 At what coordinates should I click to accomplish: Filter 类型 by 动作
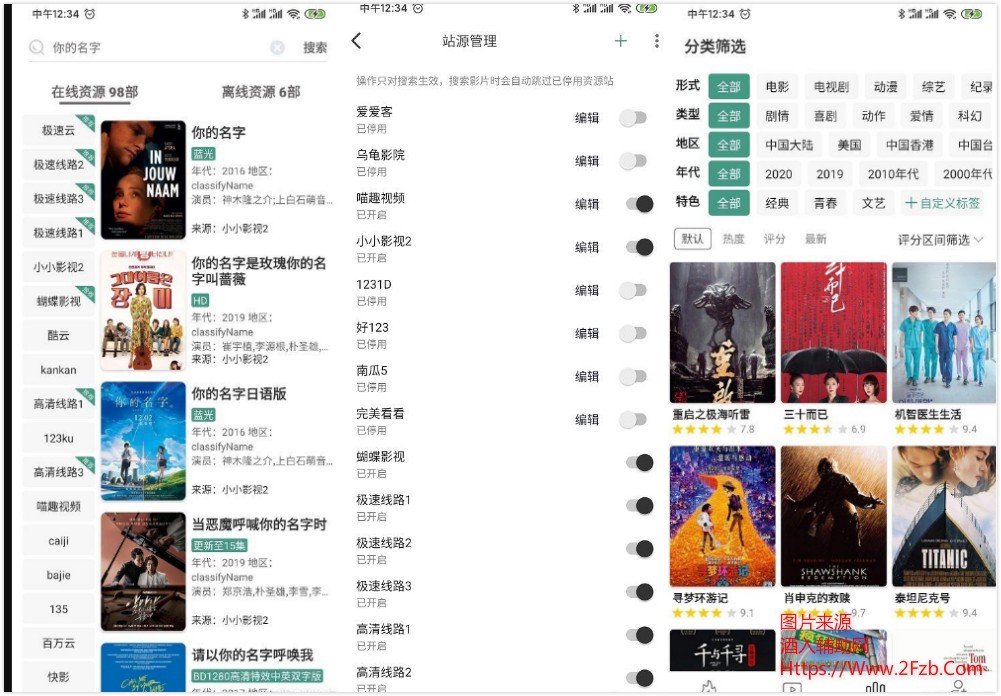[x=873, y=116]
